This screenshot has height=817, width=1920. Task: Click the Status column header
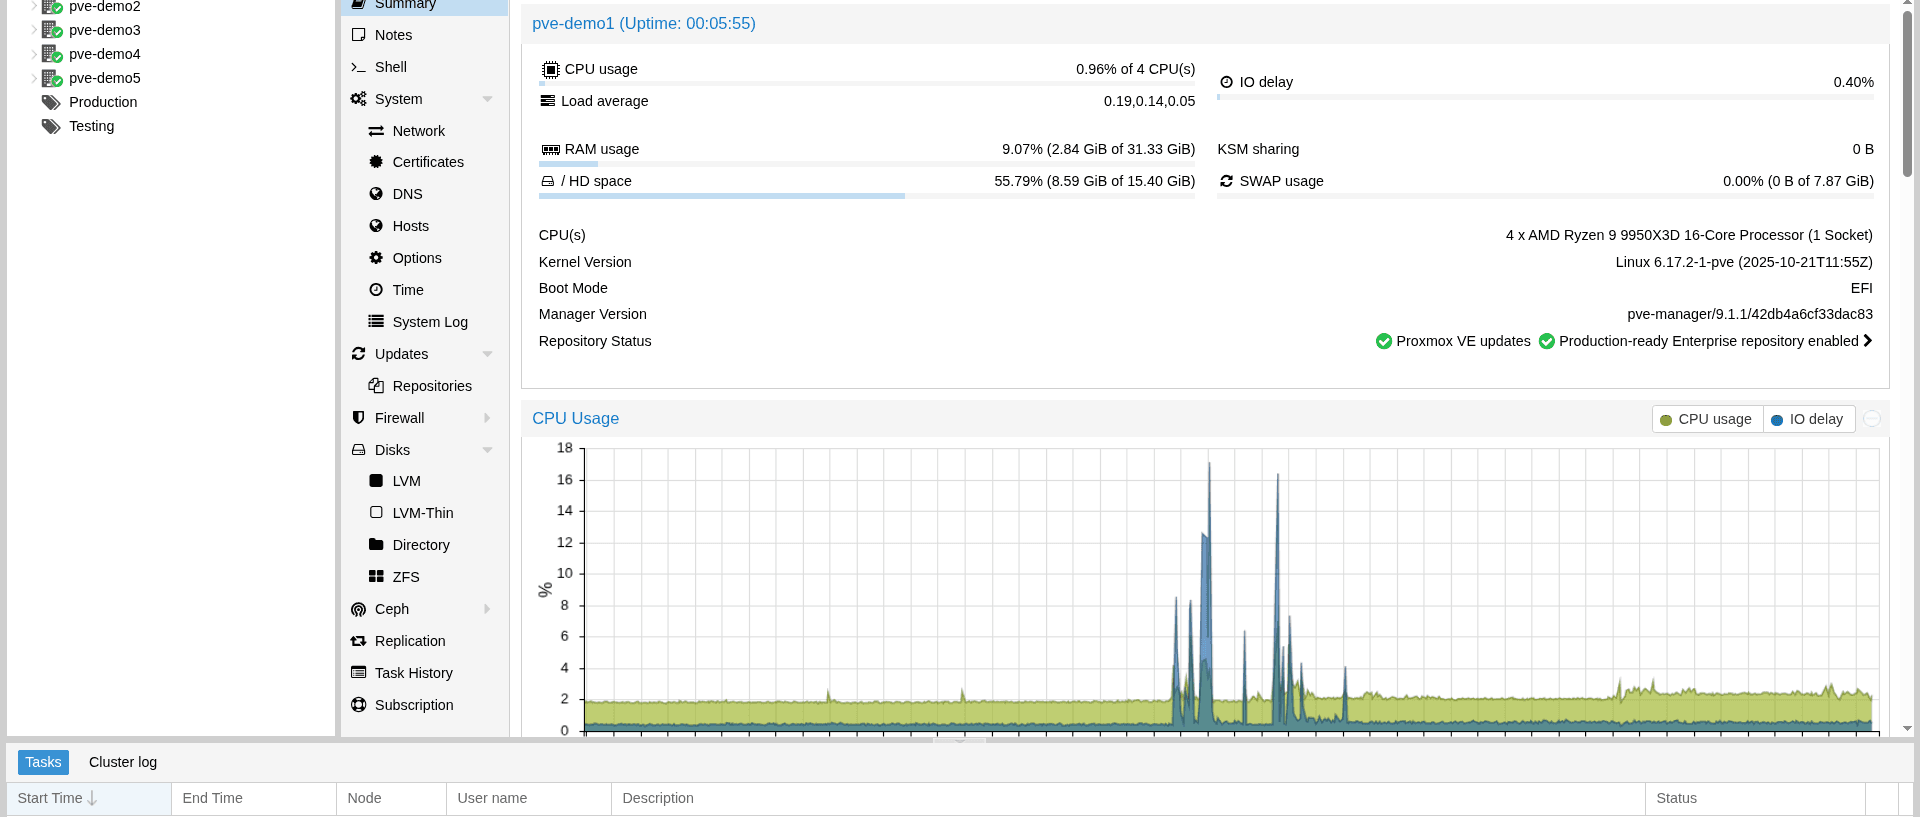click(1755, 798)
